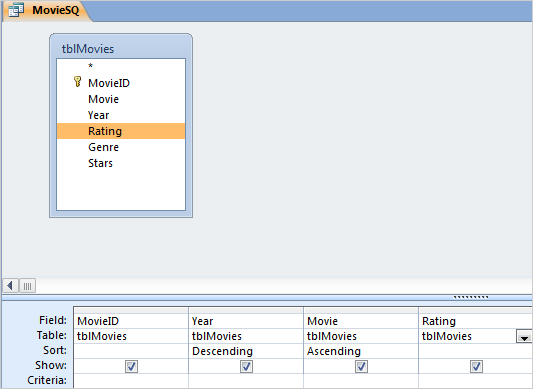Viewport: 533px width, 389px height.
Task: Click the primary key icon beside MovieID
Action: point(78,82)
